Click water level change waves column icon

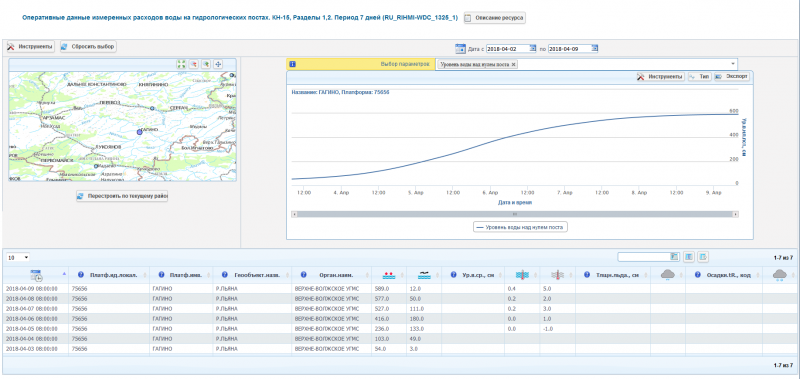pos(424,275)
